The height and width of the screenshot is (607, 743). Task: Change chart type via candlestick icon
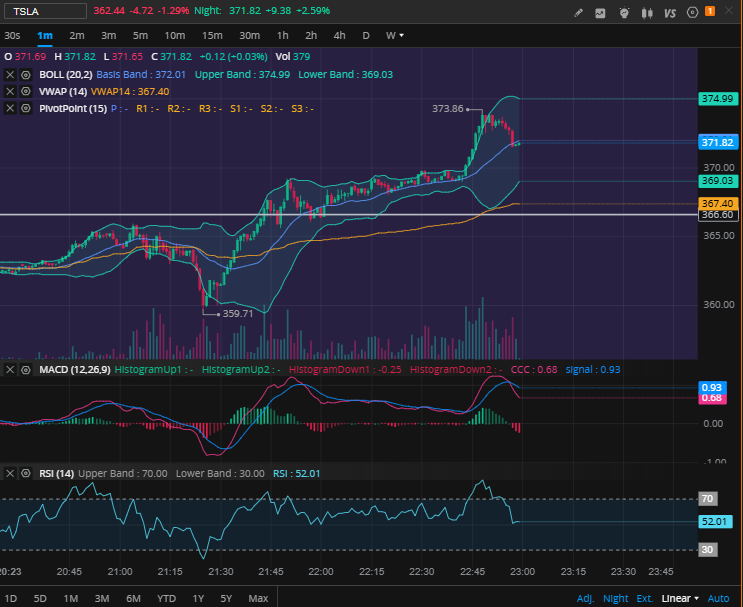[x=647, y=13]
